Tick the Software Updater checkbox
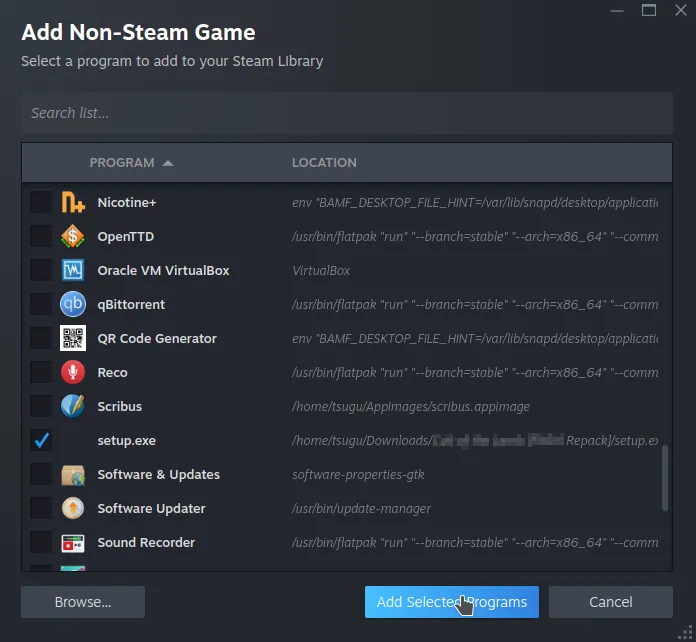 tap(41, 508)
